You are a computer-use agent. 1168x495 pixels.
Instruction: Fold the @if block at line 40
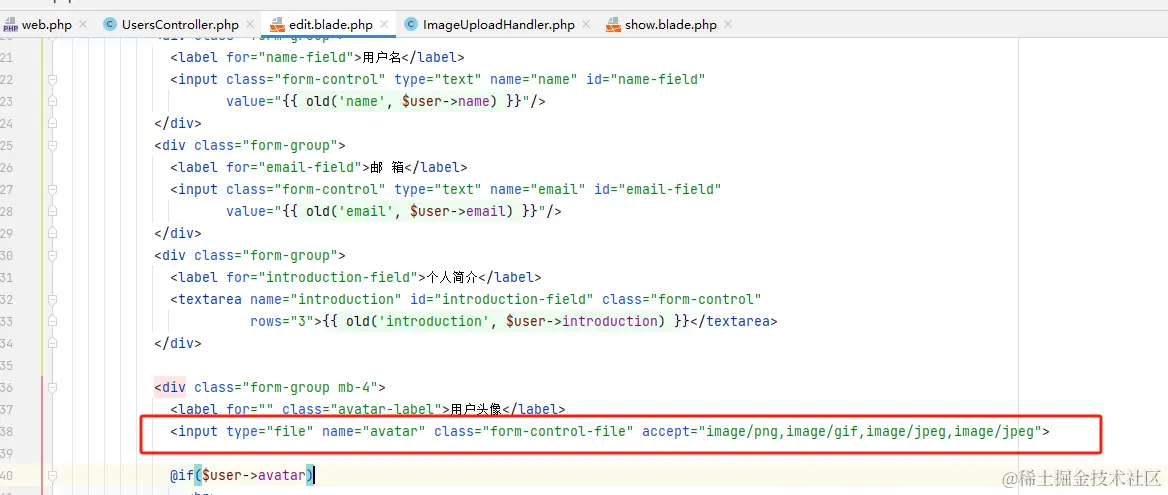coord(52,475)
